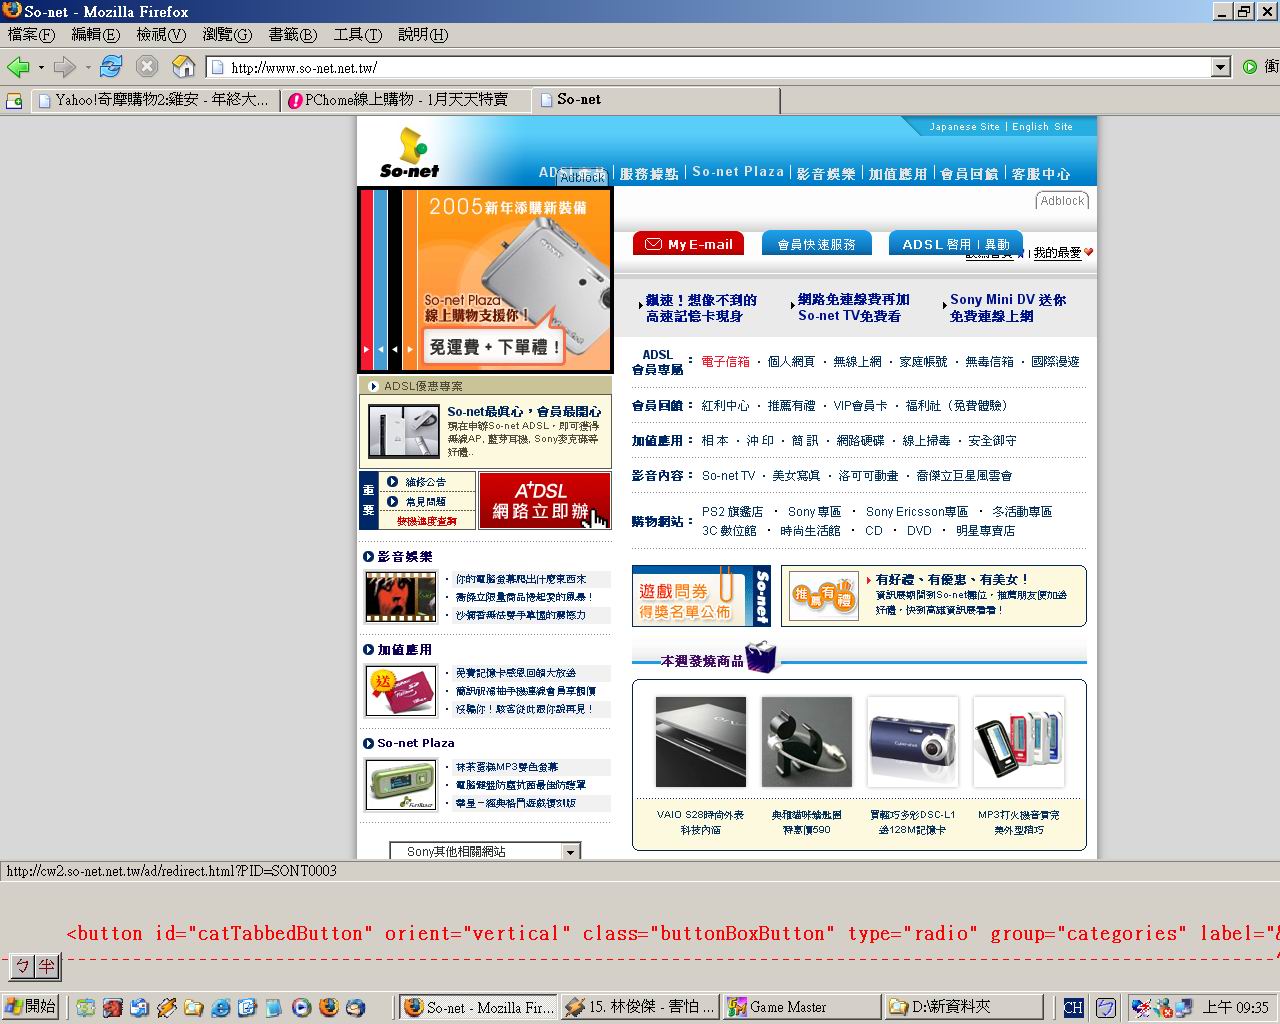Reload the page with the Refresh icon

pos(111,67)
